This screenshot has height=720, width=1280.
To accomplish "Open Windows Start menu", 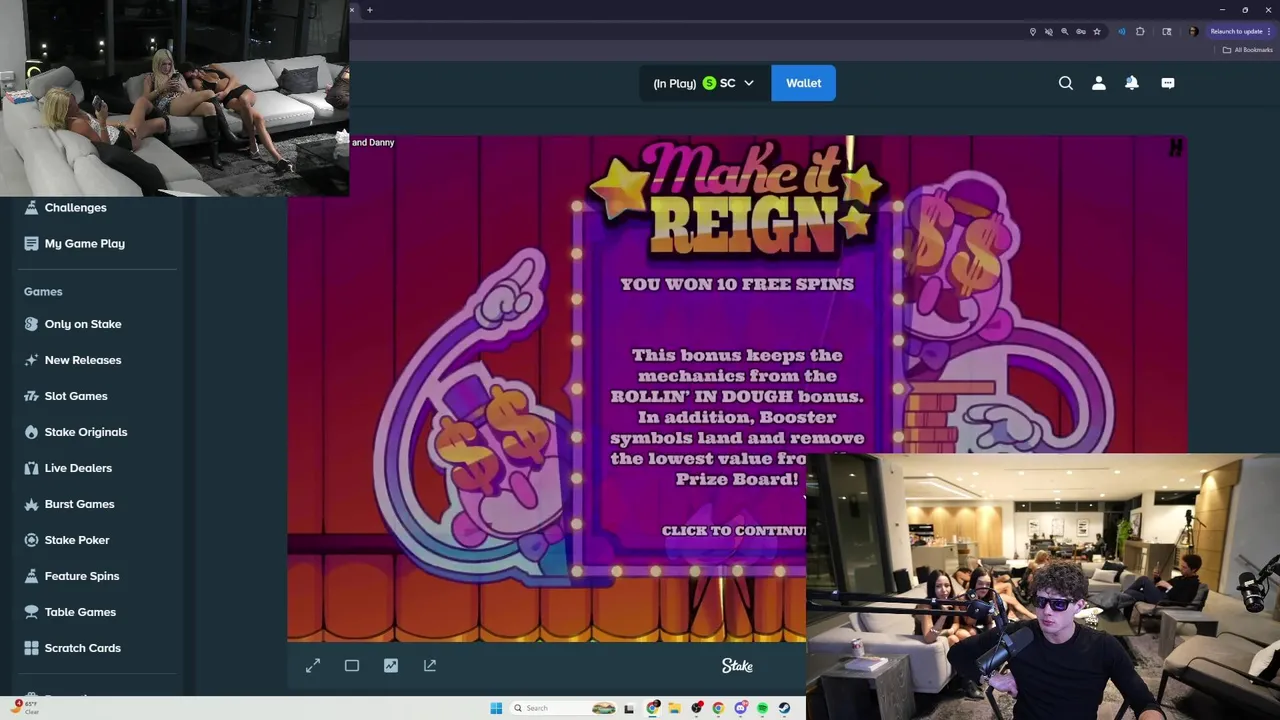I will pos(496,708).
